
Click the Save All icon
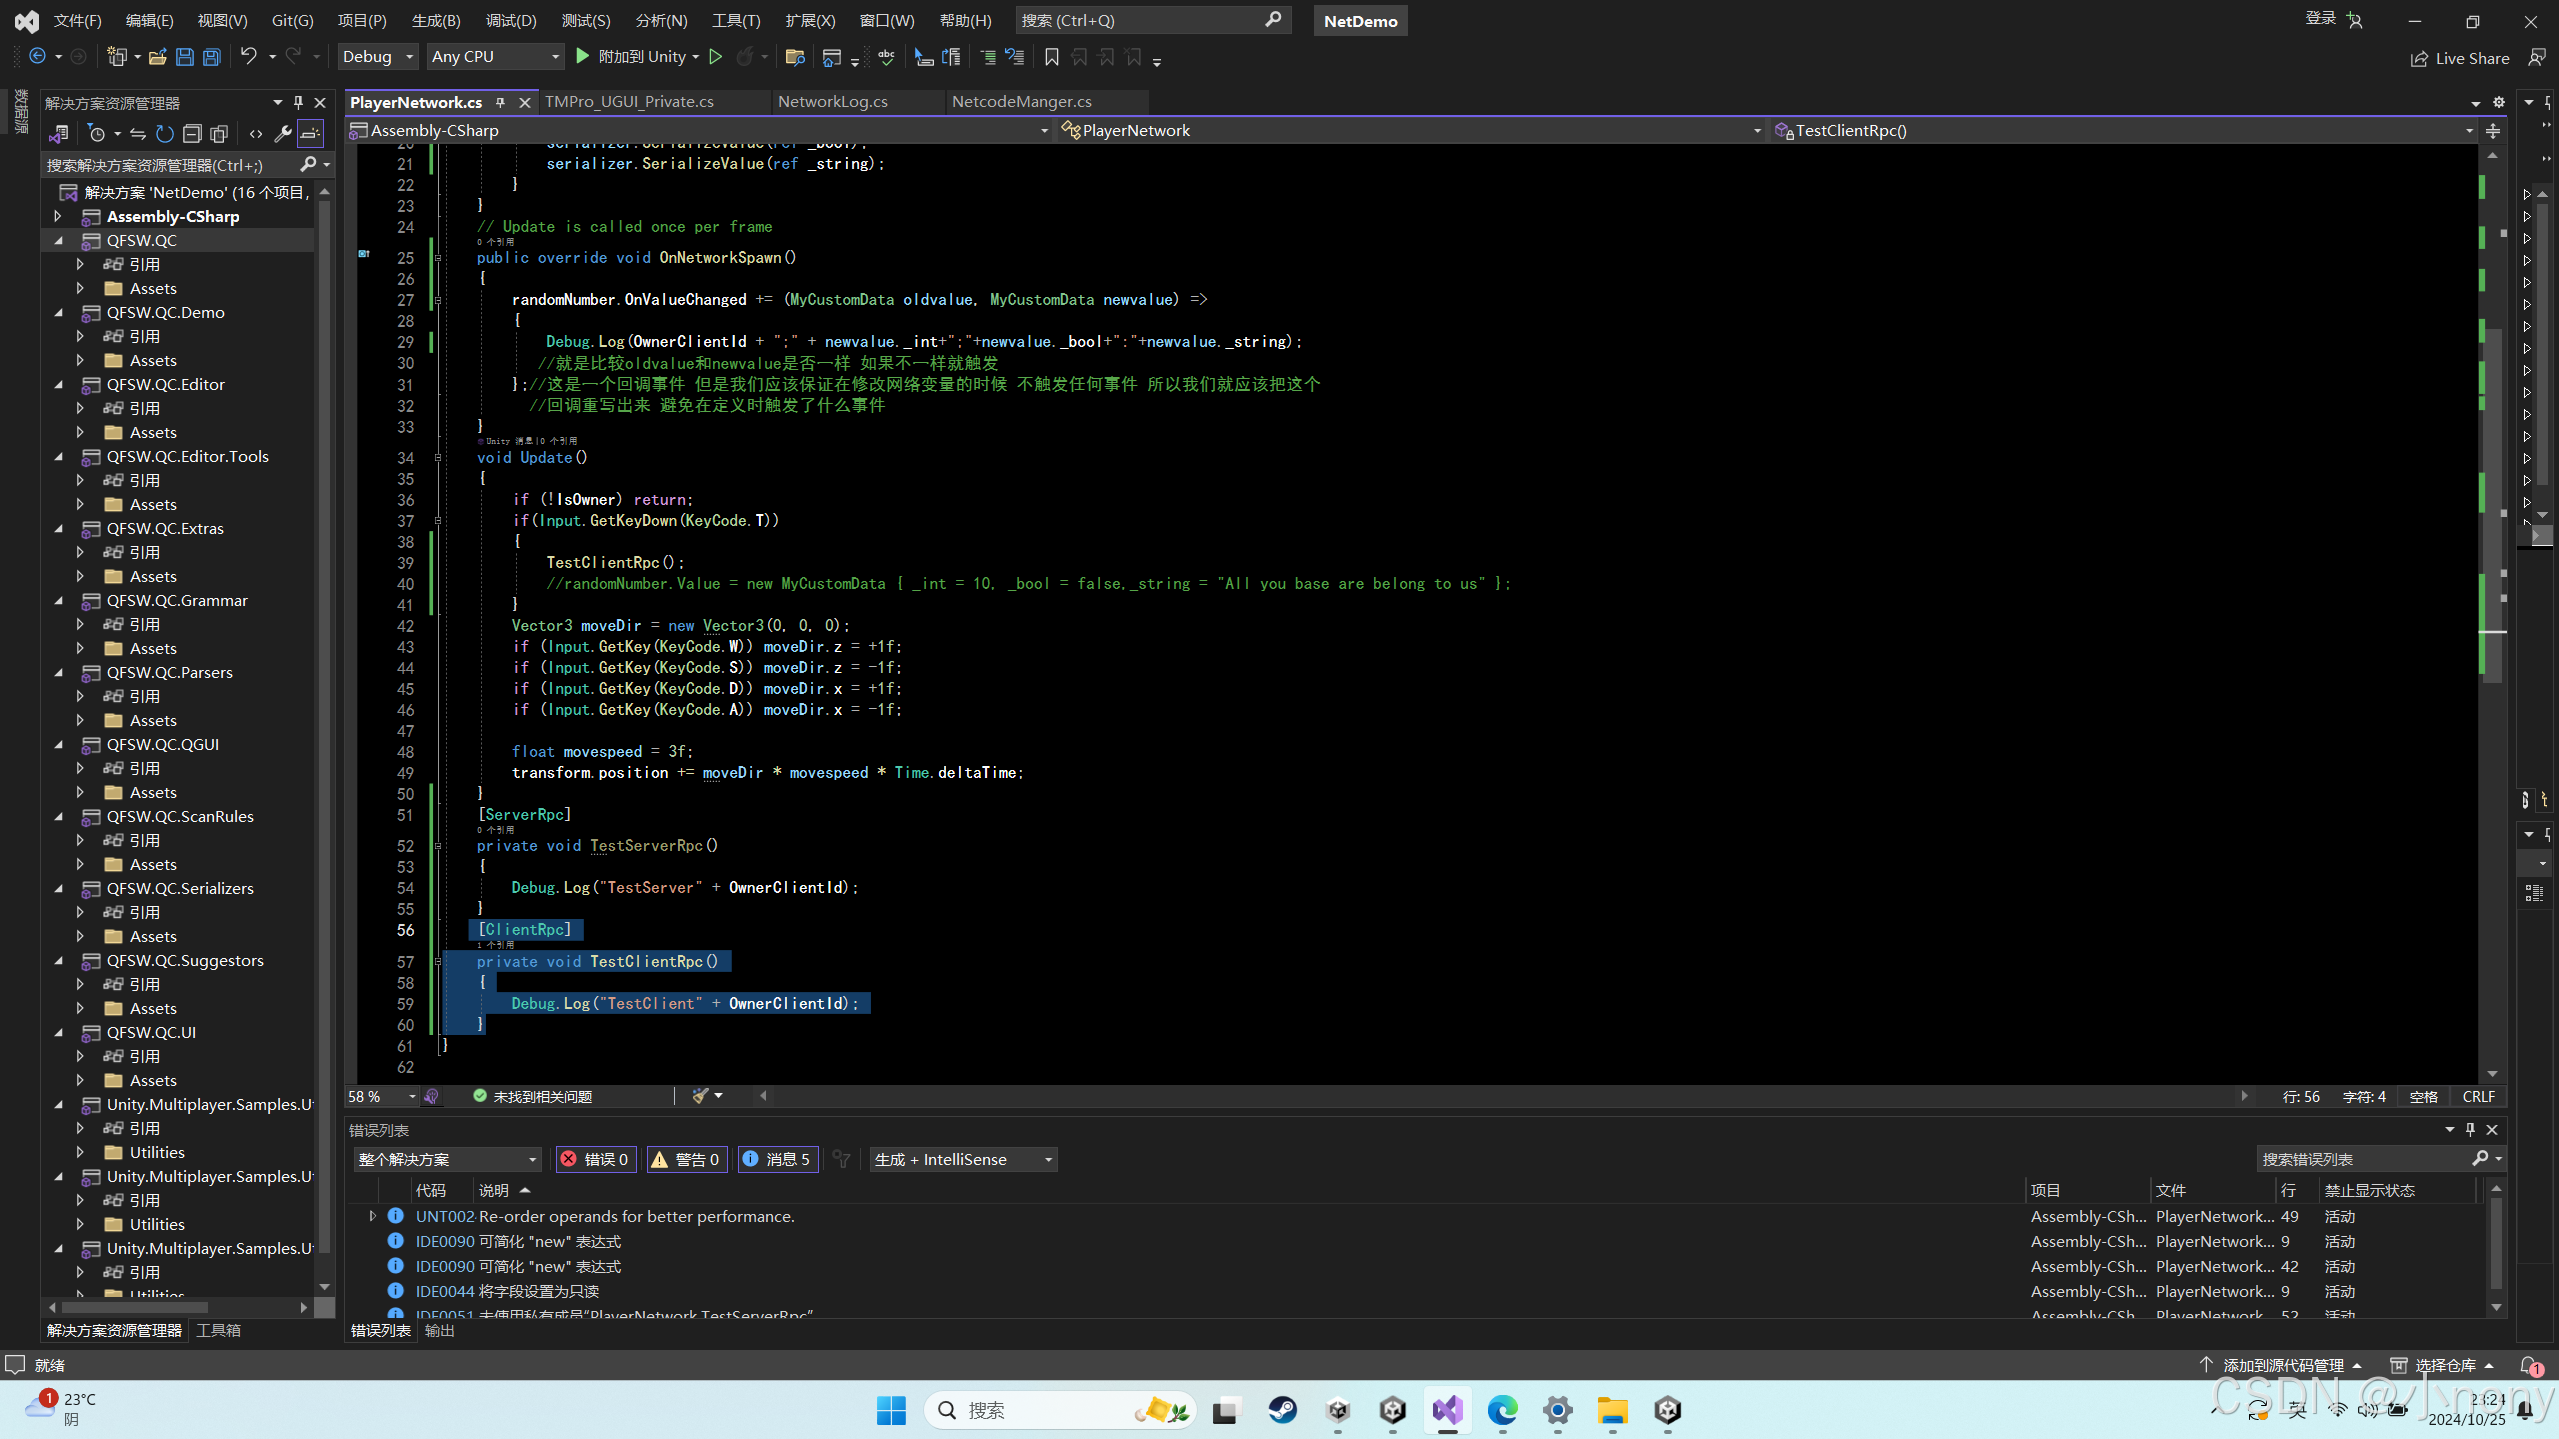tap(210, 57)
